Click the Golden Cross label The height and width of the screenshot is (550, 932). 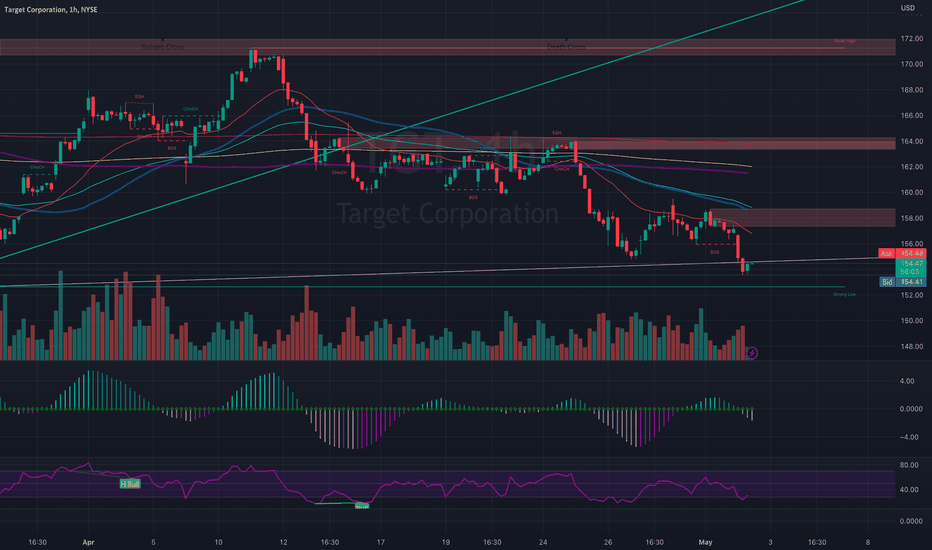tap(162, 47)
